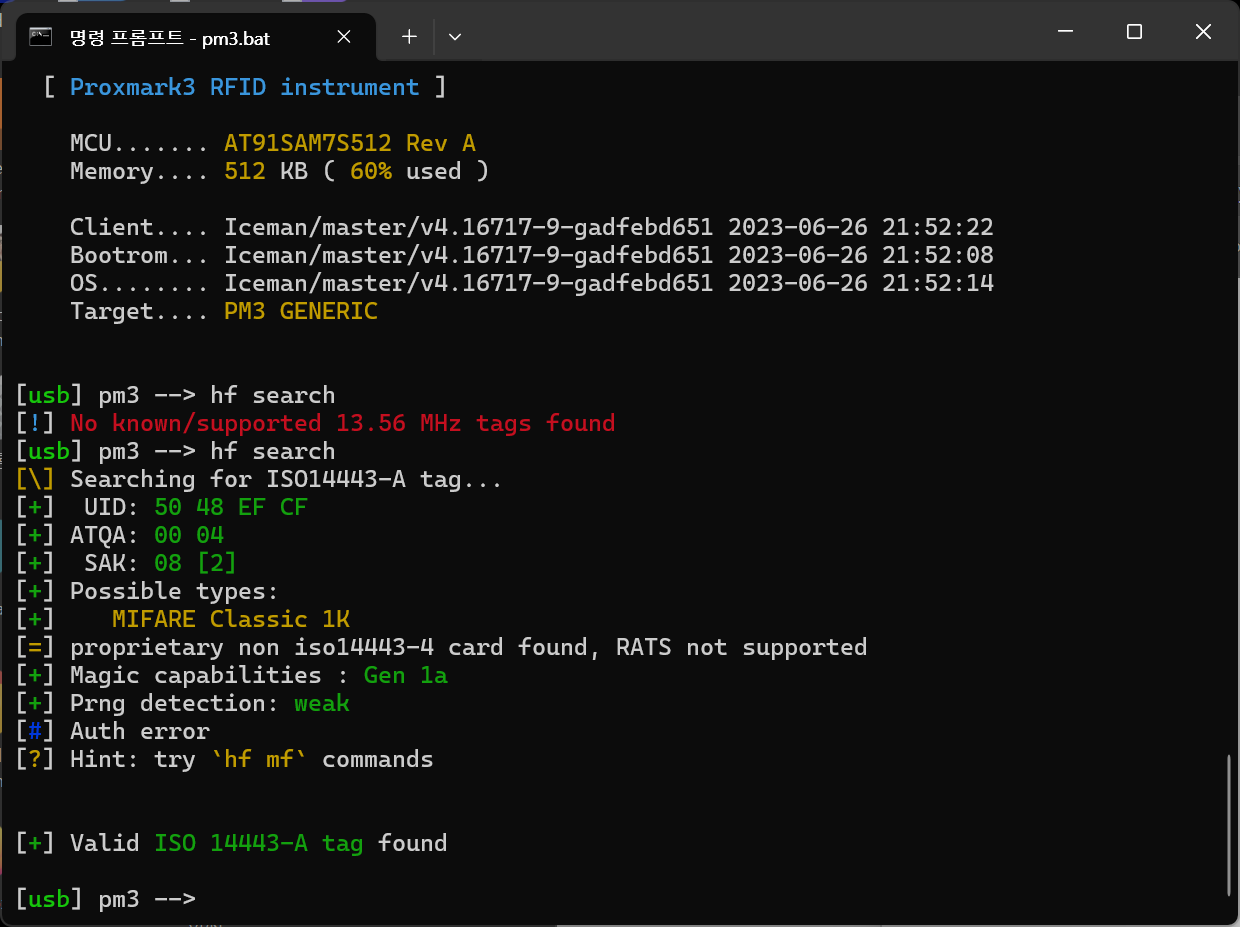Click the Prng detection 'weak' value
The height and width of the screenshot is (927, 1240).
(x=321, y=703)
